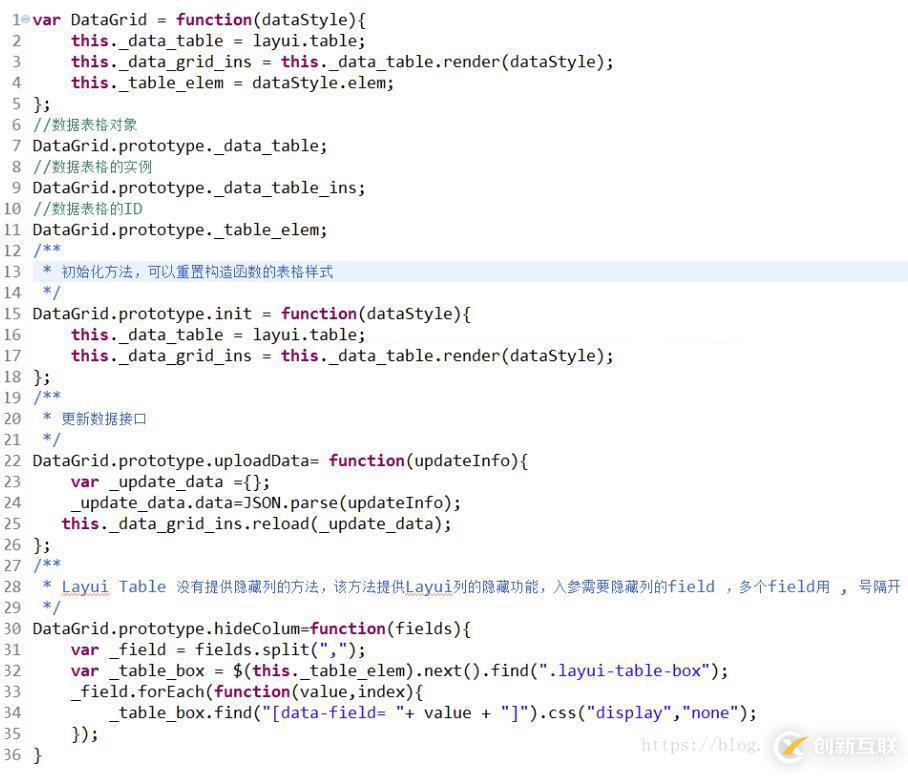
Task: Click the ".layui-table-box" string on line 32
Action: coord(628,671)
